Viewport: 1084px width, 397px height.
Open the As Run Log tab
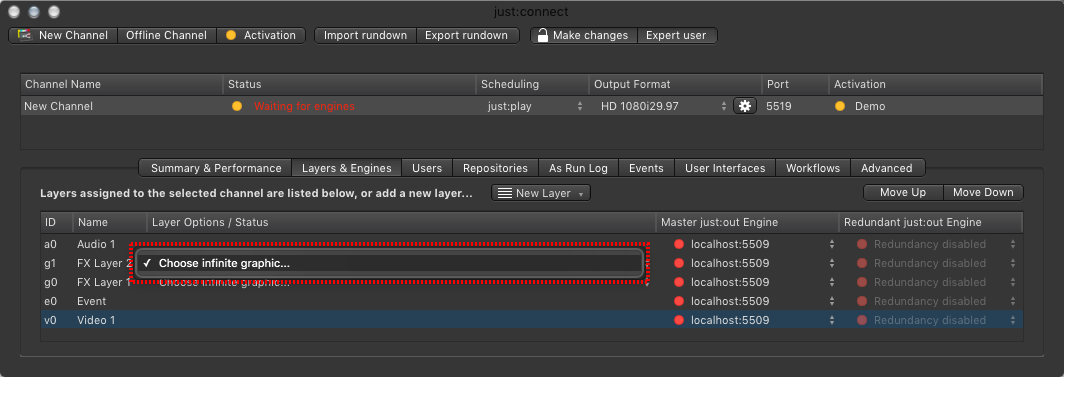[x=578, y=168]
